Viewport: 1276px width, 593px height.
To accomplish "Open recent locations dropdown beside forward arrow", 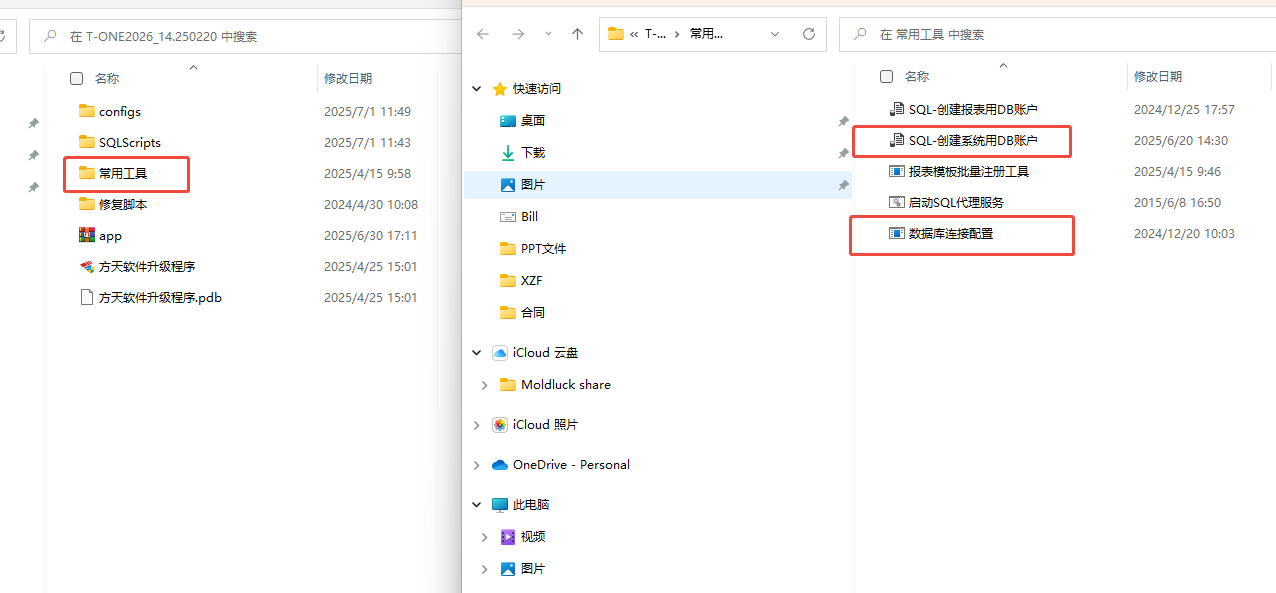I will pos(548,34).
